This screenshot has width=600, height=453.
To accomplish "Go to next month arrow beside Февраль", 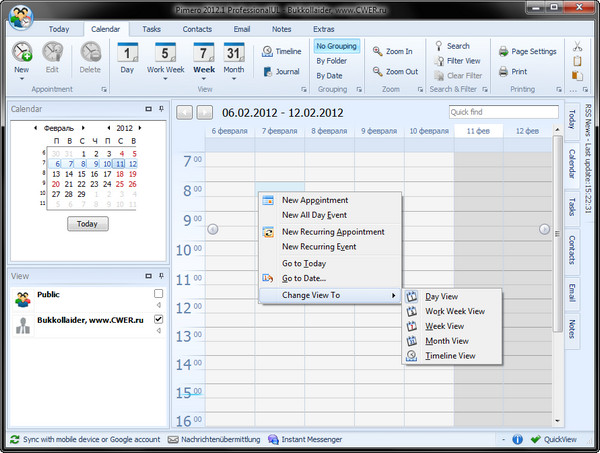I will (x=83, y=128).
